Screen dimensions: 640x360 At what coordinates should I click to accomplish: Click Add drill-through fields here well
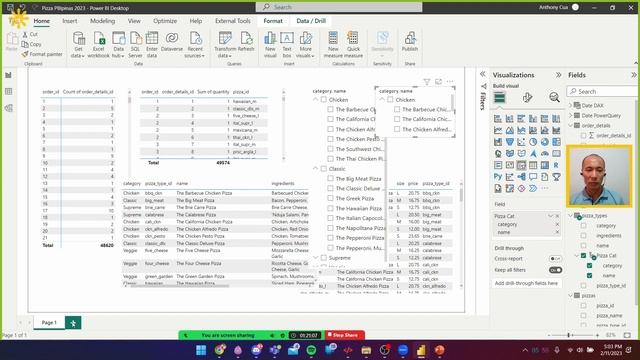526,283
